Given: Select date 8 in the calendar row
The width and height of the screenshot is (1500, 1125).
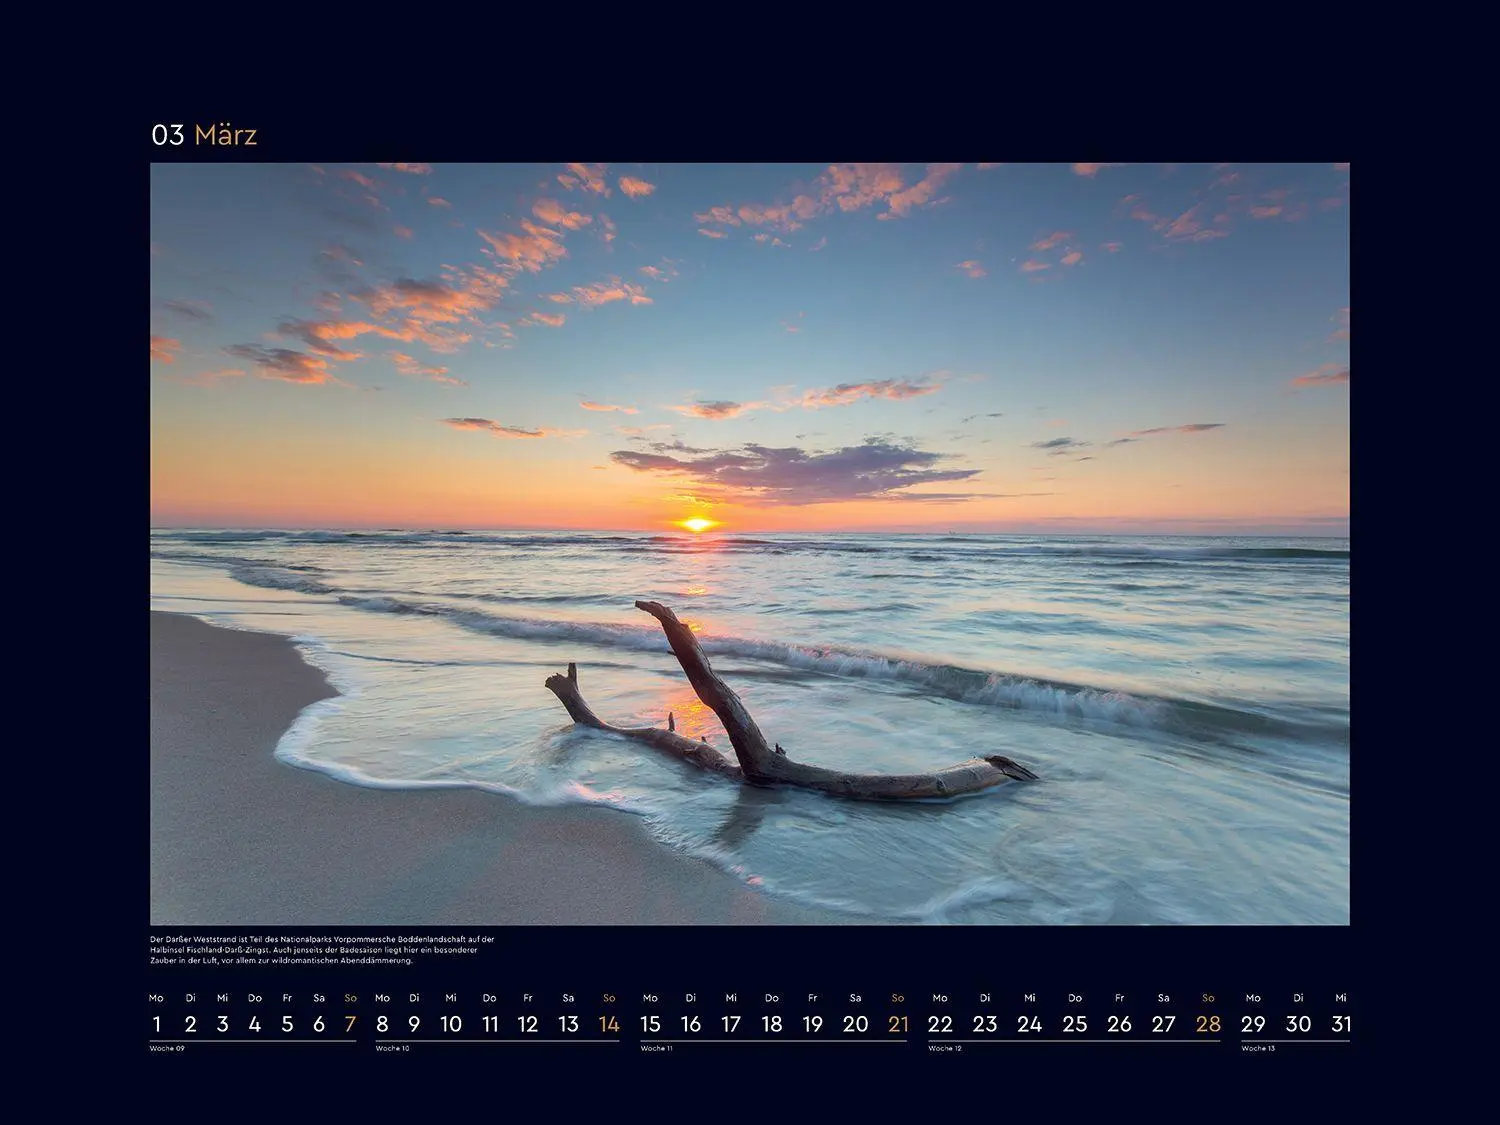Looking at the screenshot, I should tap(382, 1024).
